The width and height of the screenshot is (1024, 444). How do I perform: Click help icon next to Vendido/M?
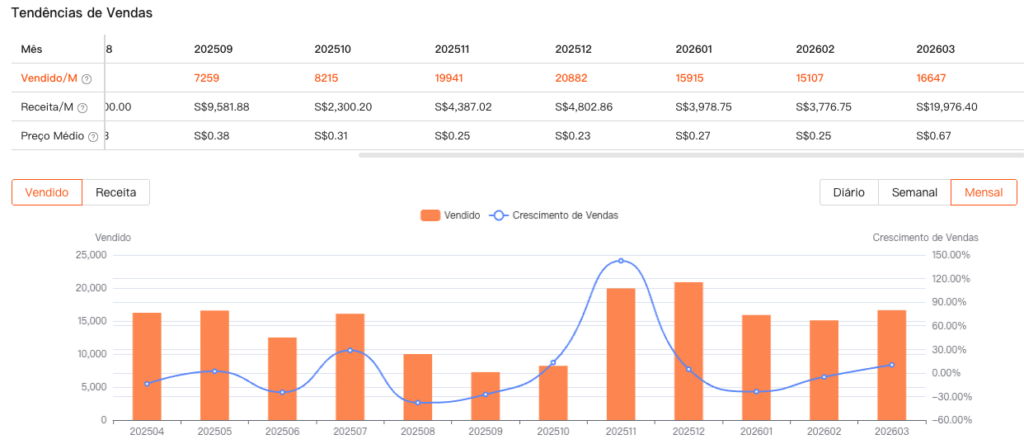(87, 79)
